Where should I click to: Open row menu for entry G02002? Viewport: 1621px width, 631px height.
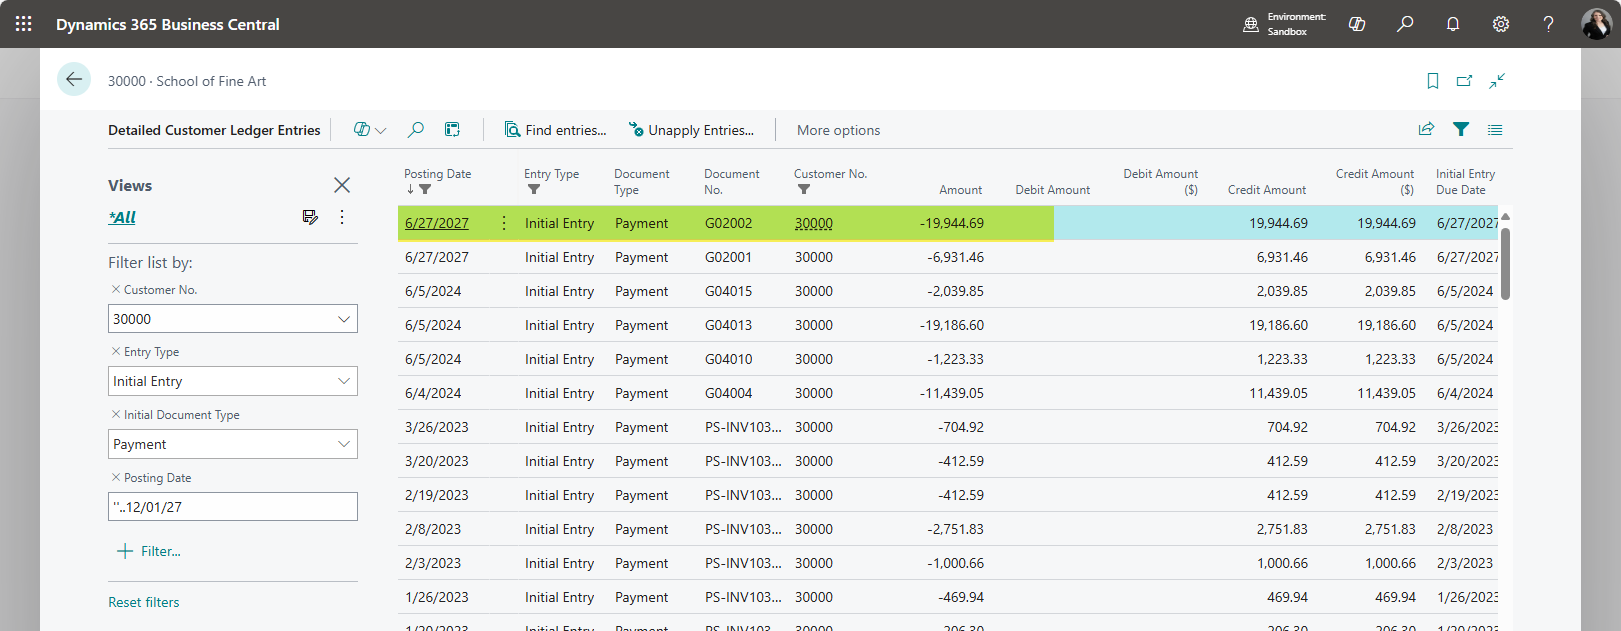tap(504, 223)
